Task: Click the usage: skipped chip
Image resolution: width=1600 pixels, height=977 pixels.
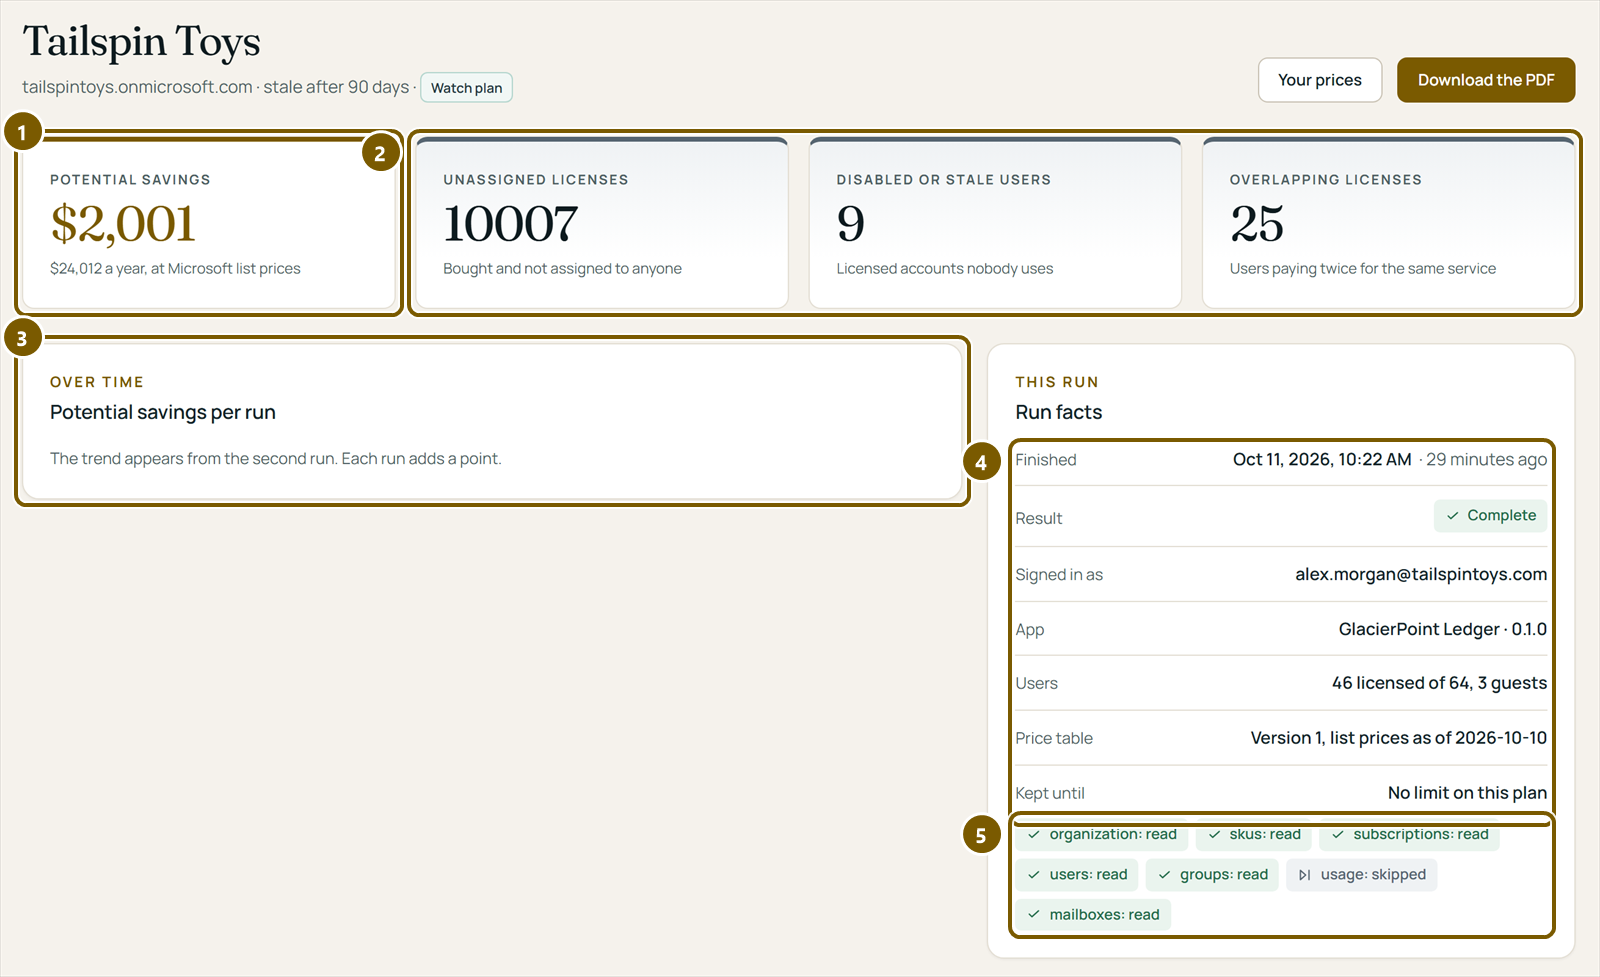Action: 1362,875
